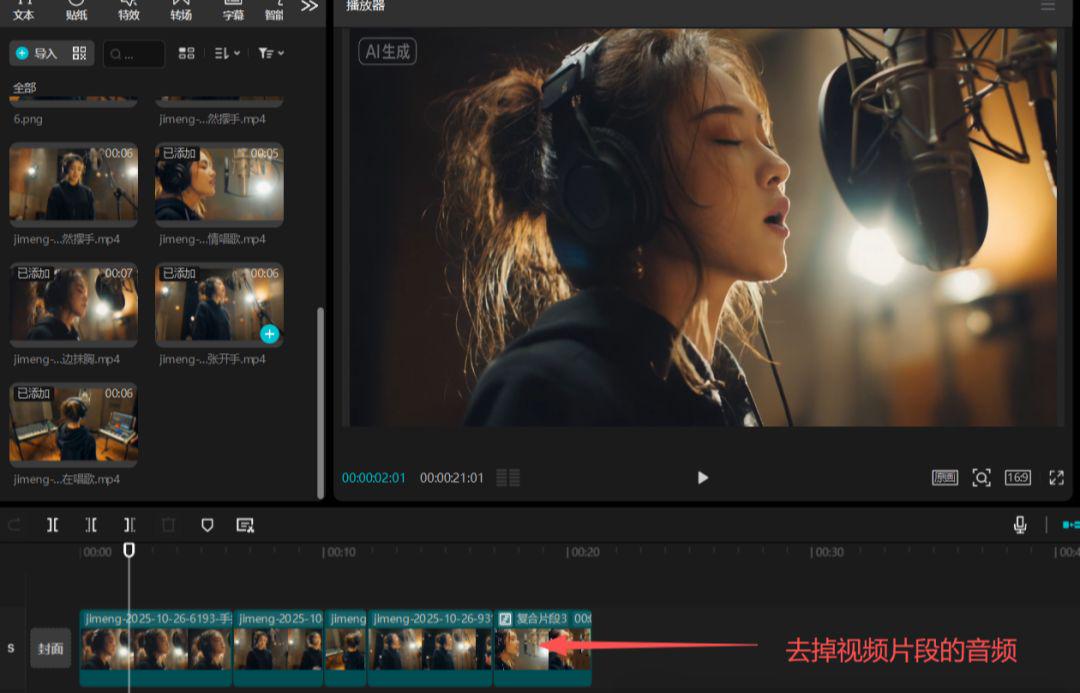Viewport: 1080px width, 693px height.
Task: Open the 贴纸 stickers panel
Action: pos(76,10)
